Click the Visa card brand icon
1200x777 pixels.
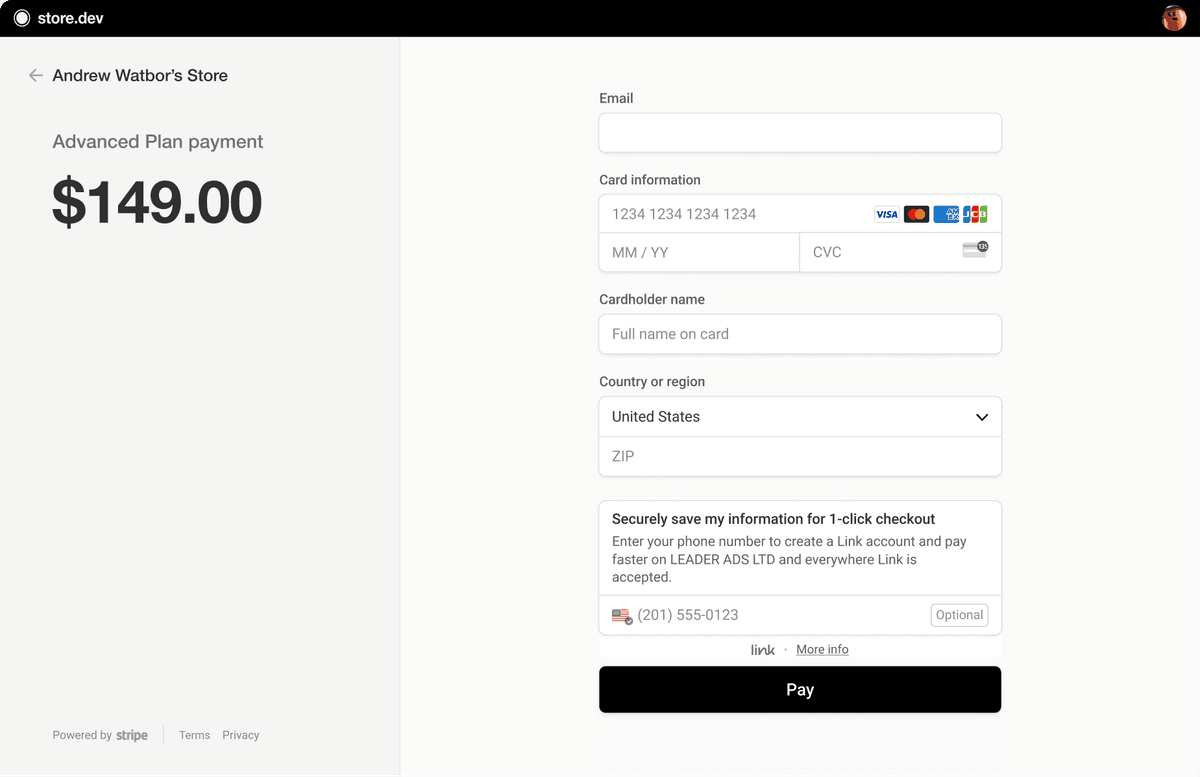tap(886, 214)
